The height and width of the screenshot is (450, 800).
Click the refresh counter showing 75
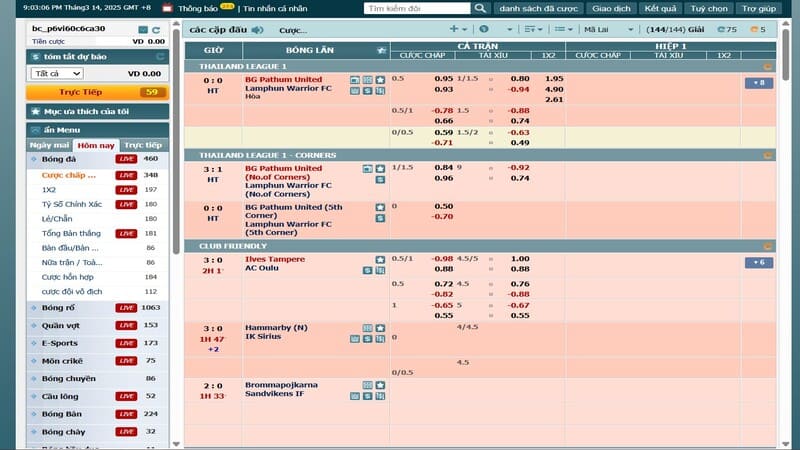[x=727, y=30]
